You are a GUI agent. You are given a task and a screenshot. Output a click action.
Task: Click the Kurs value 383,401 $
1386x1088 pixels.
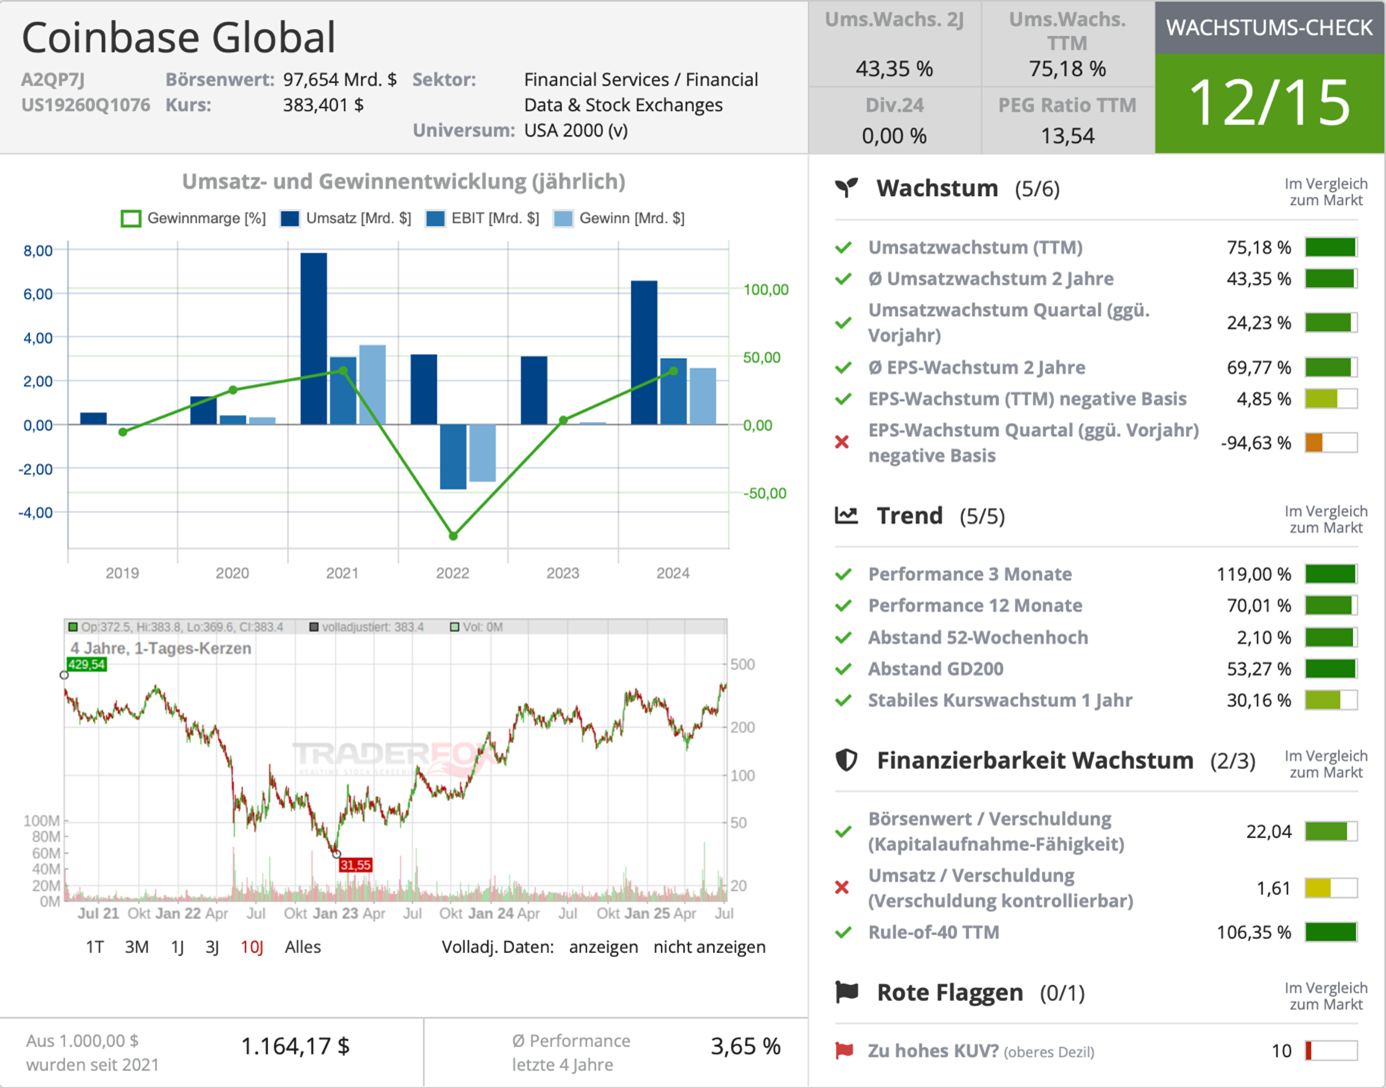[323, 105]
